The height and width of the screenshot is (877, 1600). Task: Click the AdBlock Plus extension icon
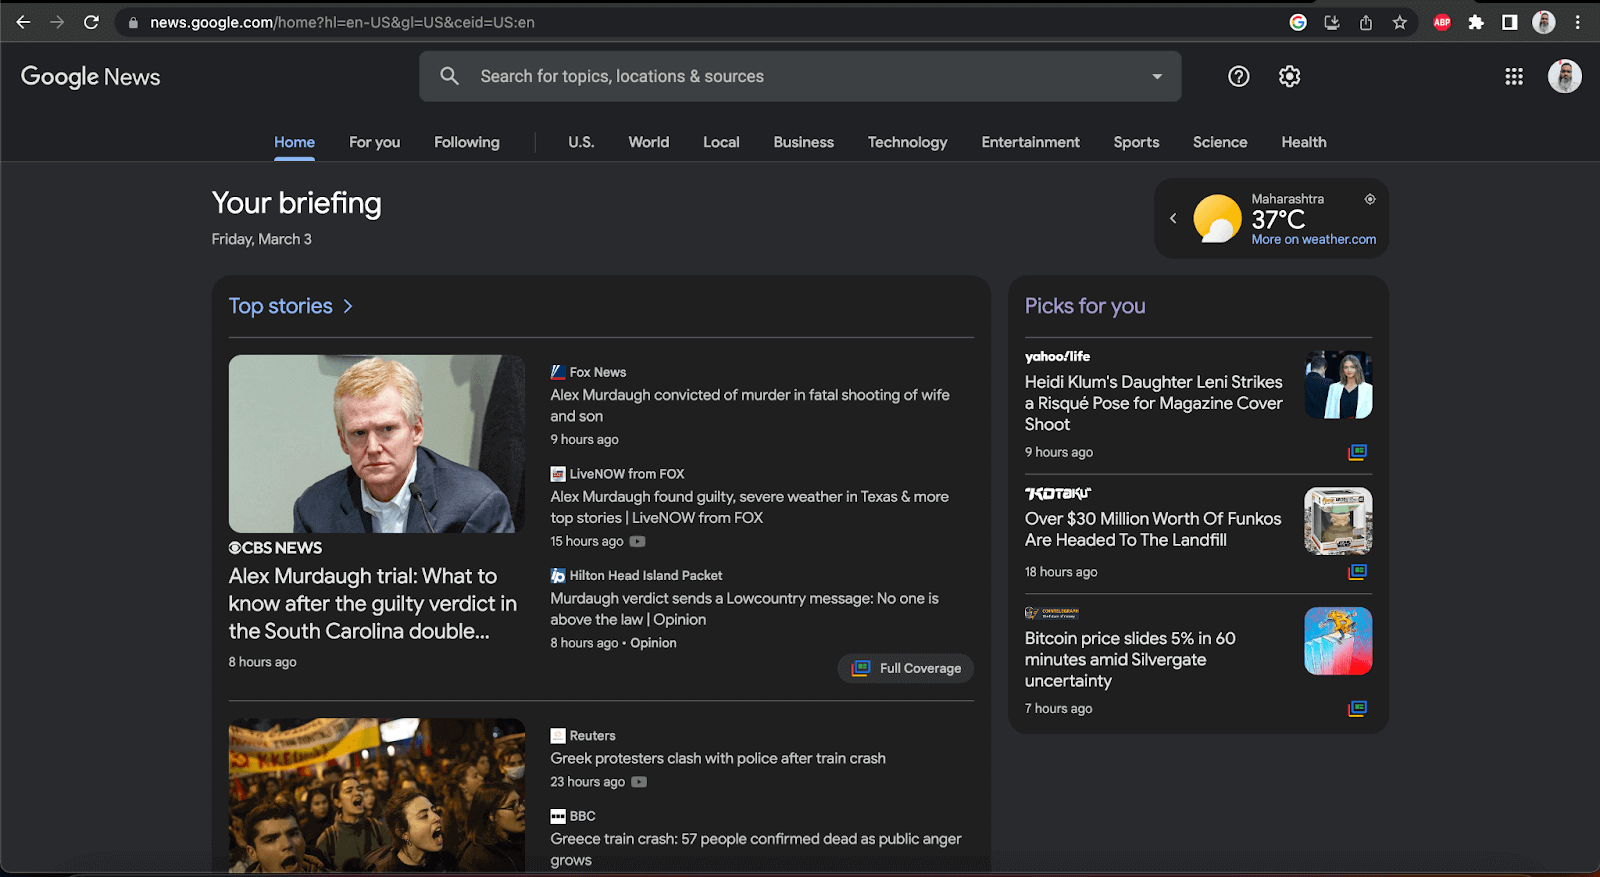1442,22
